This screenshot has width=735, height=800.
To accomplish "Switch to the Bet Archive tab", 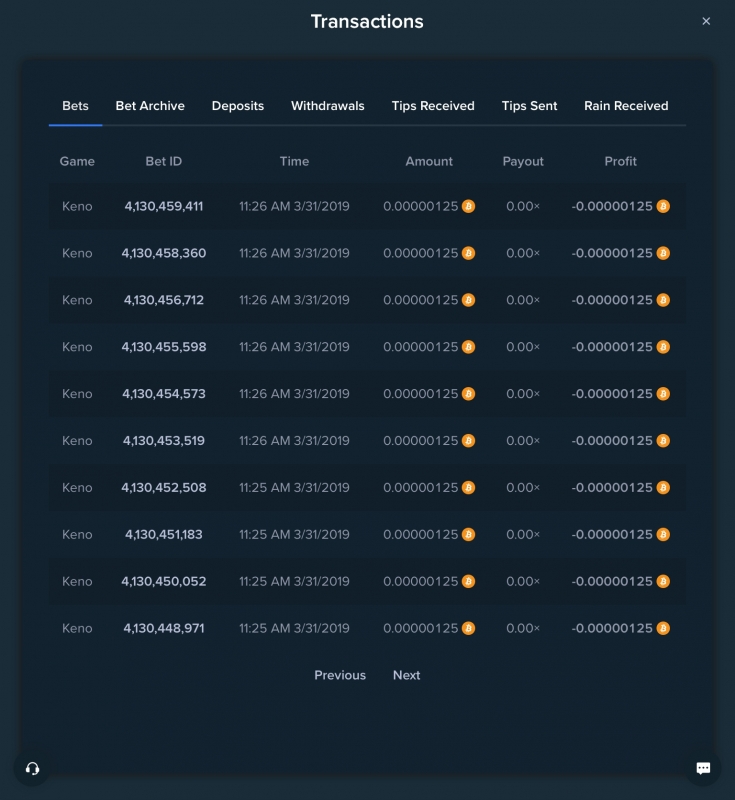I will pos(150,106).
